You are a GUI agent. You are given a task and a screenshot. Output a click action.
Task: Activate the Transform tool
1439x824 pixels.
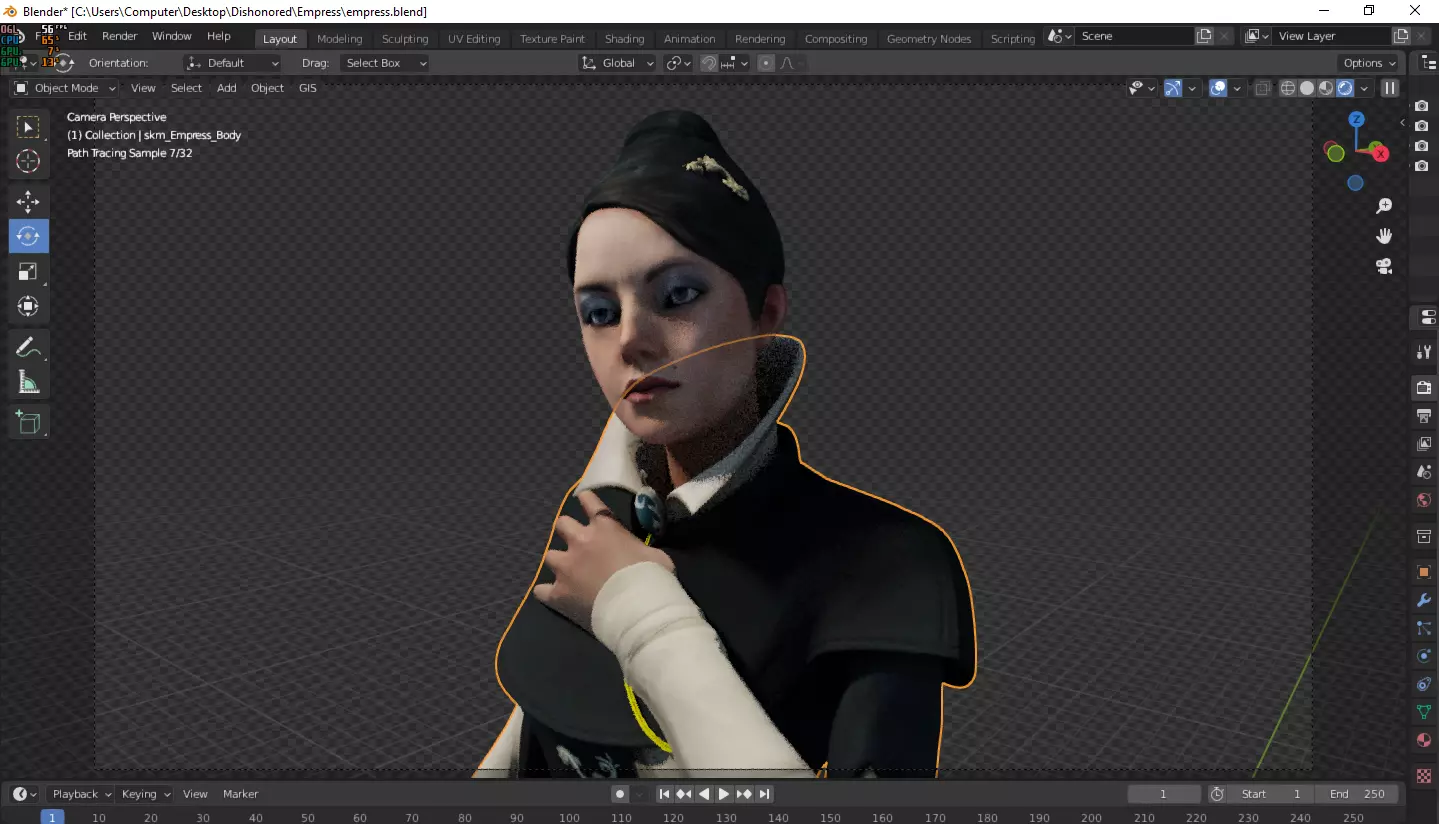click(28, 306)
